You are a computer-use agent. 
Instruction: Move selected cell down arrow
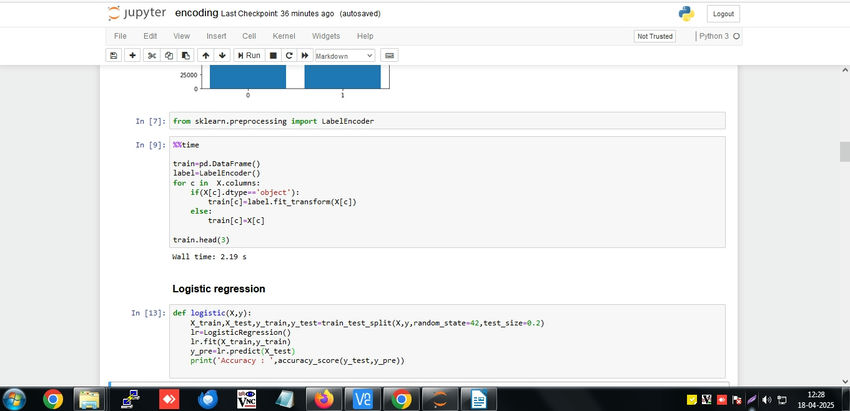point(222,55)
